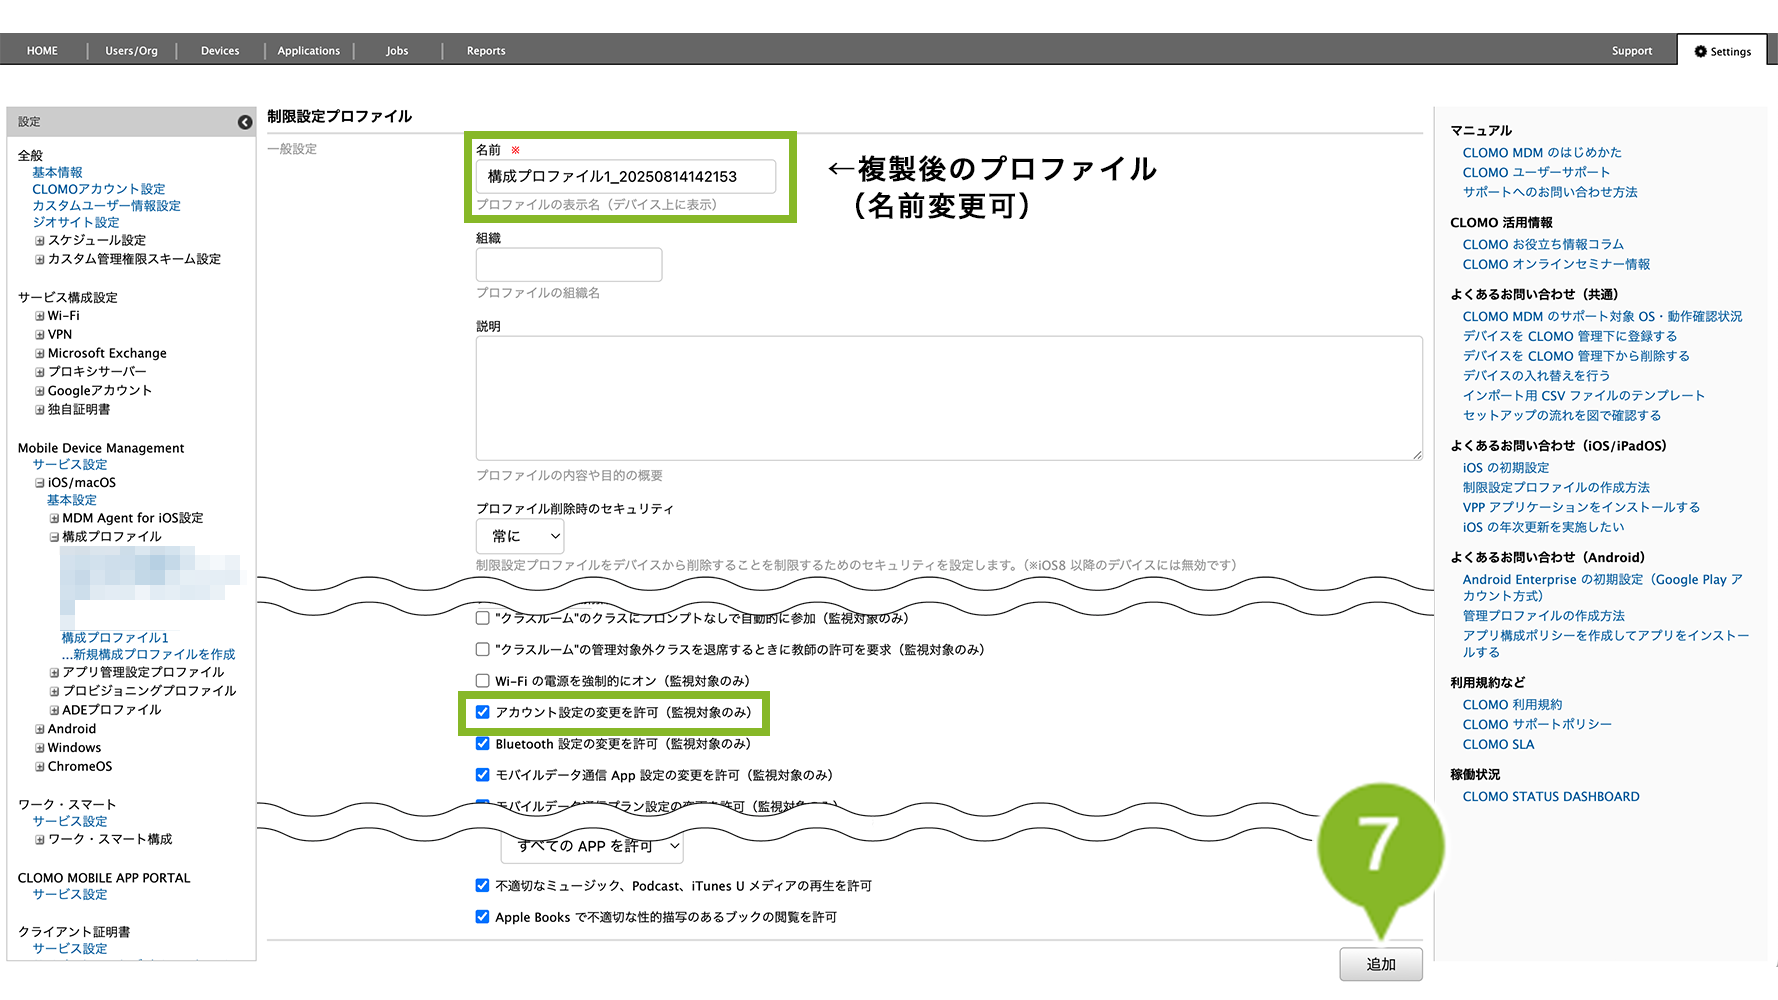Expand the Android plus icon
1778x1000 pixels.
coord(40,730)
